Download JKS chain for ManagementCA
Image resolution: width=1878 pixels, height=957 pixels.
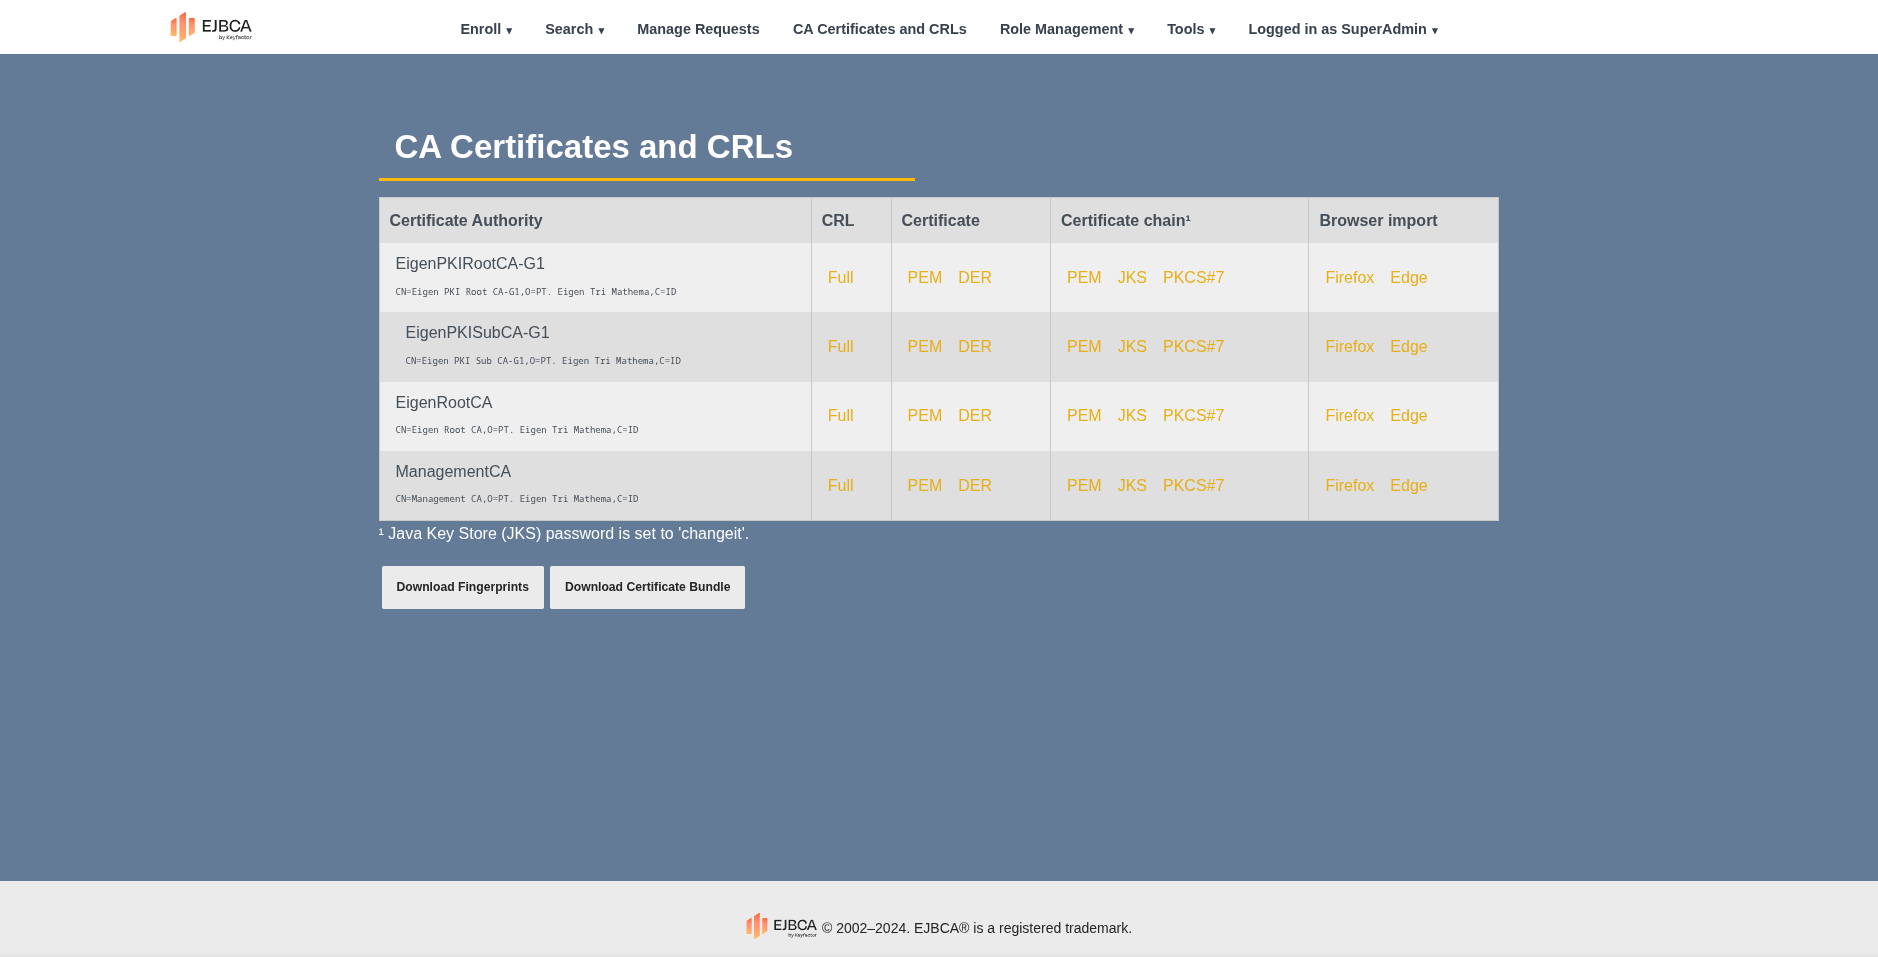[x=1132, y=486]
